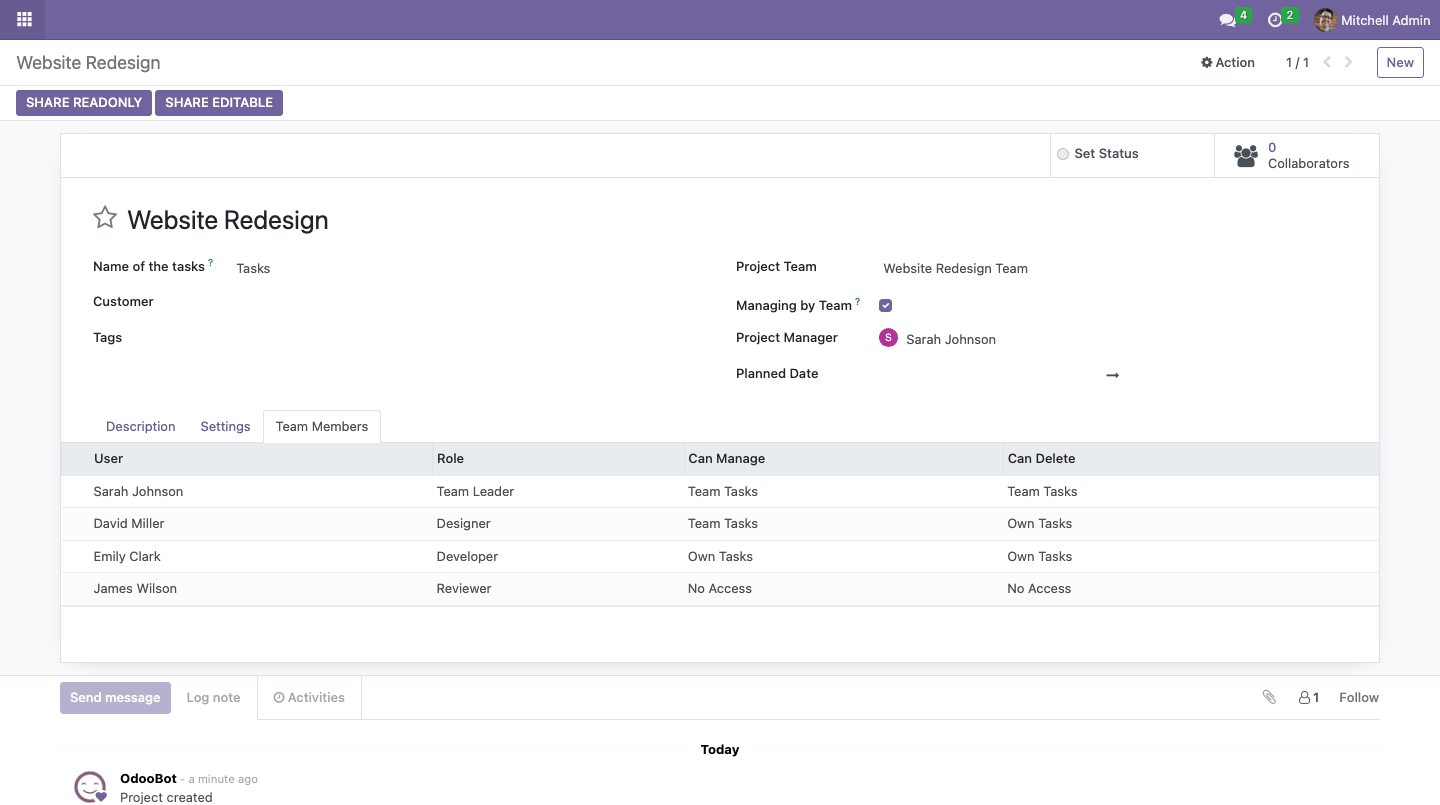Select the Set Status radio indicator
Image resolution: width=1440 pixels, height=805 pixels.
(1063, 154)
